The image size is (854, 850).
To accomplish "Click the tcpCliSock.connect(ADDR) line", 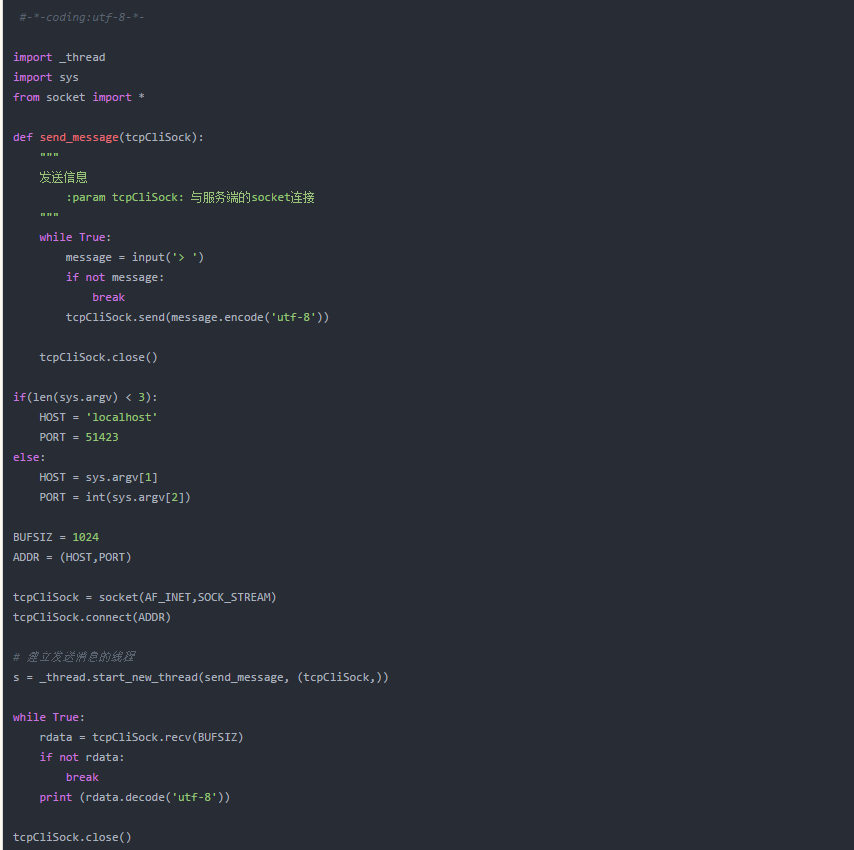I will click(x=92, y=617).
